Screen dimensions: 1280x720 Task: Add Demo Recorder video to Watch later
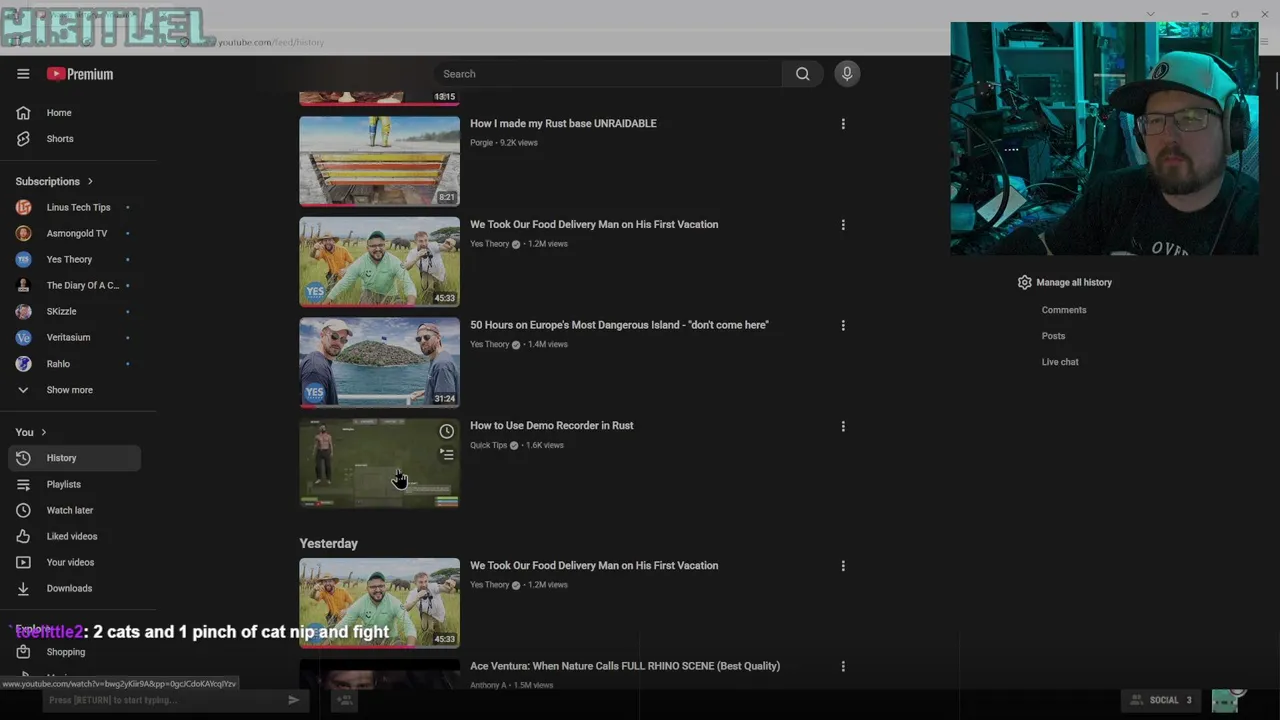(447, 432)
